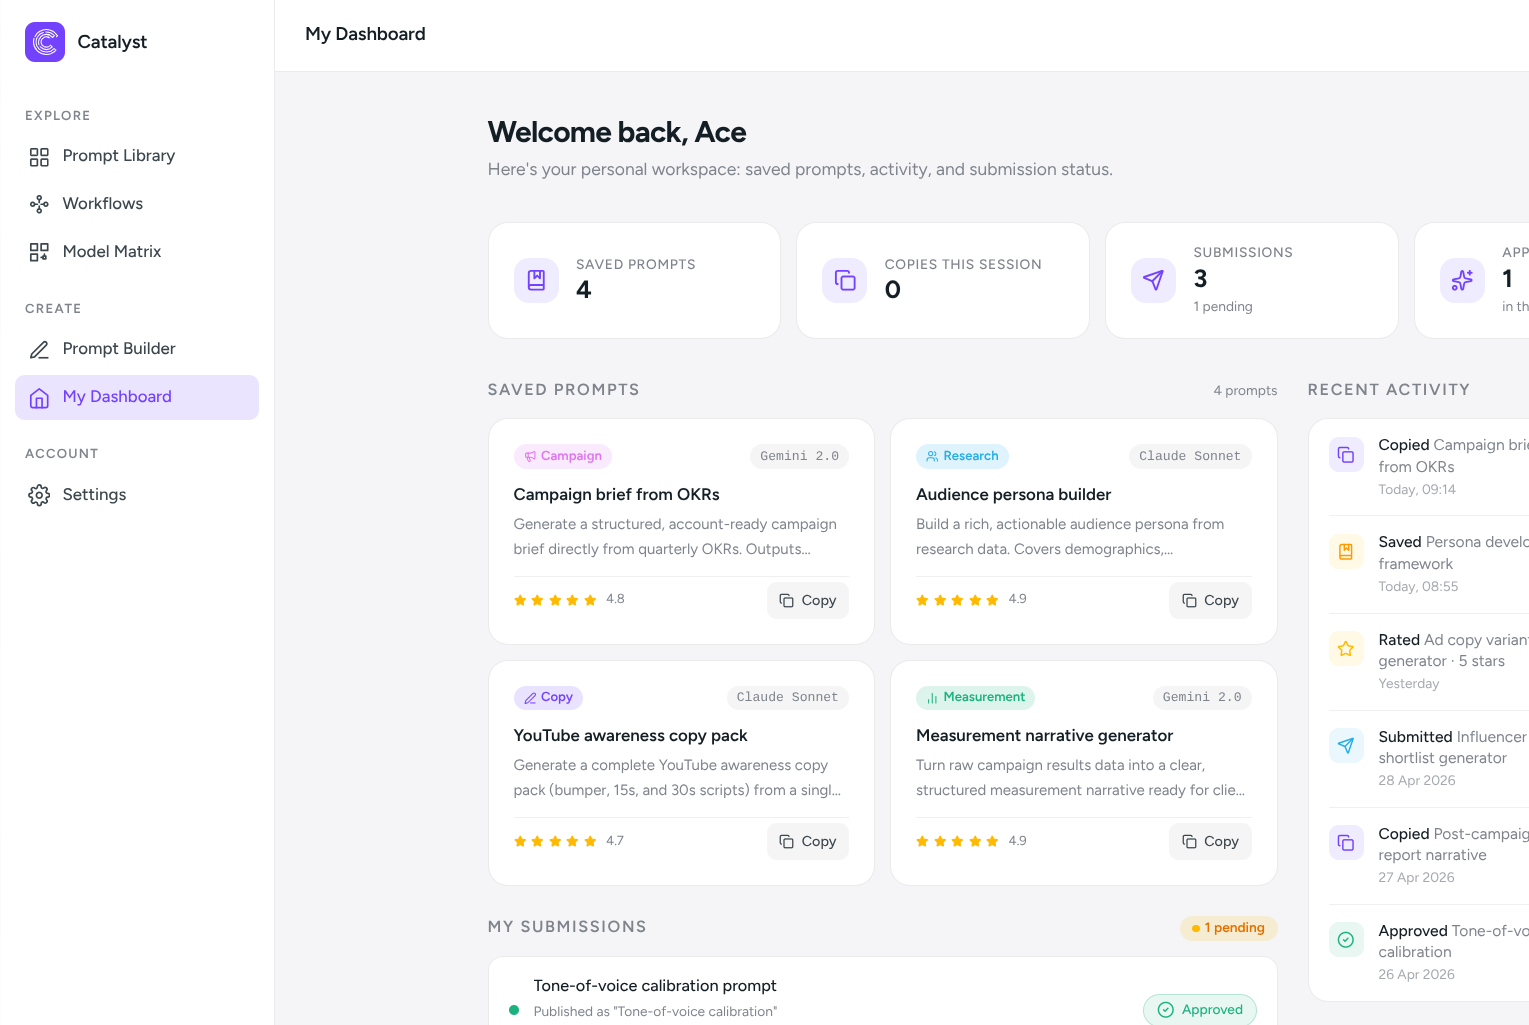Click the Prompt Builder pencil icon

[39, 350]
